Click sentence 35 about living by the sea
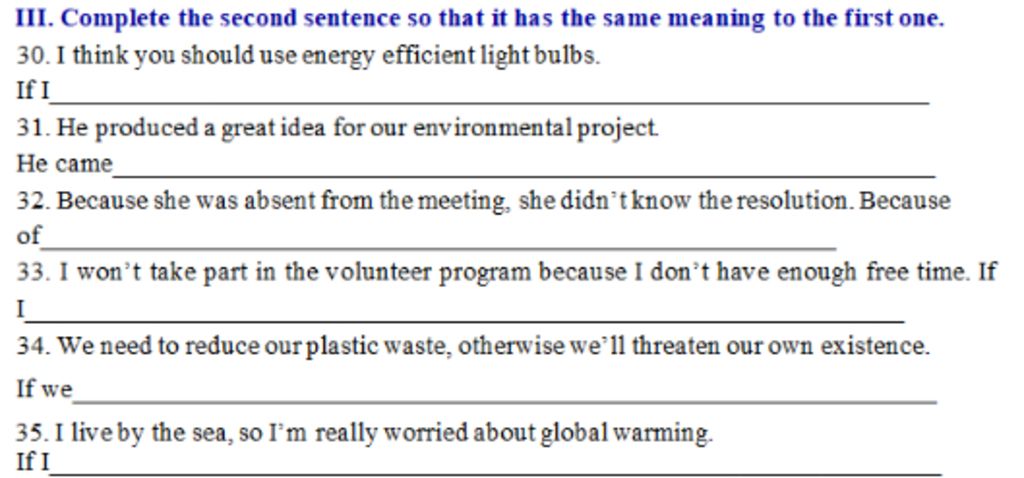Image resolution: width=1024 pixels, height=478 pixels. [365, 433]
